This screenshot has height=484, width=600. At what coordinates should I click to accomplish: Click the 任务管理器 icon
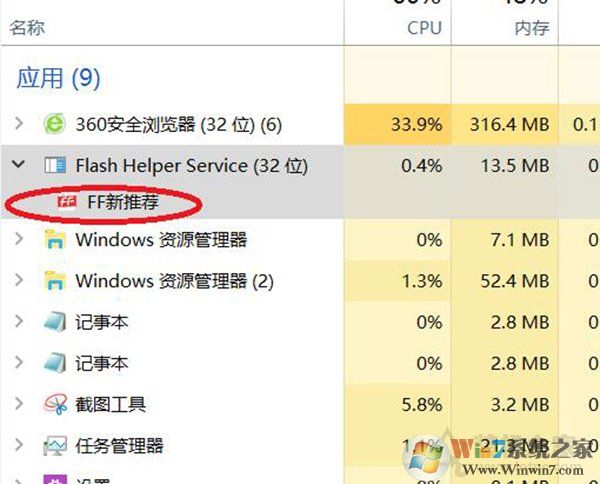pos(55,445)
